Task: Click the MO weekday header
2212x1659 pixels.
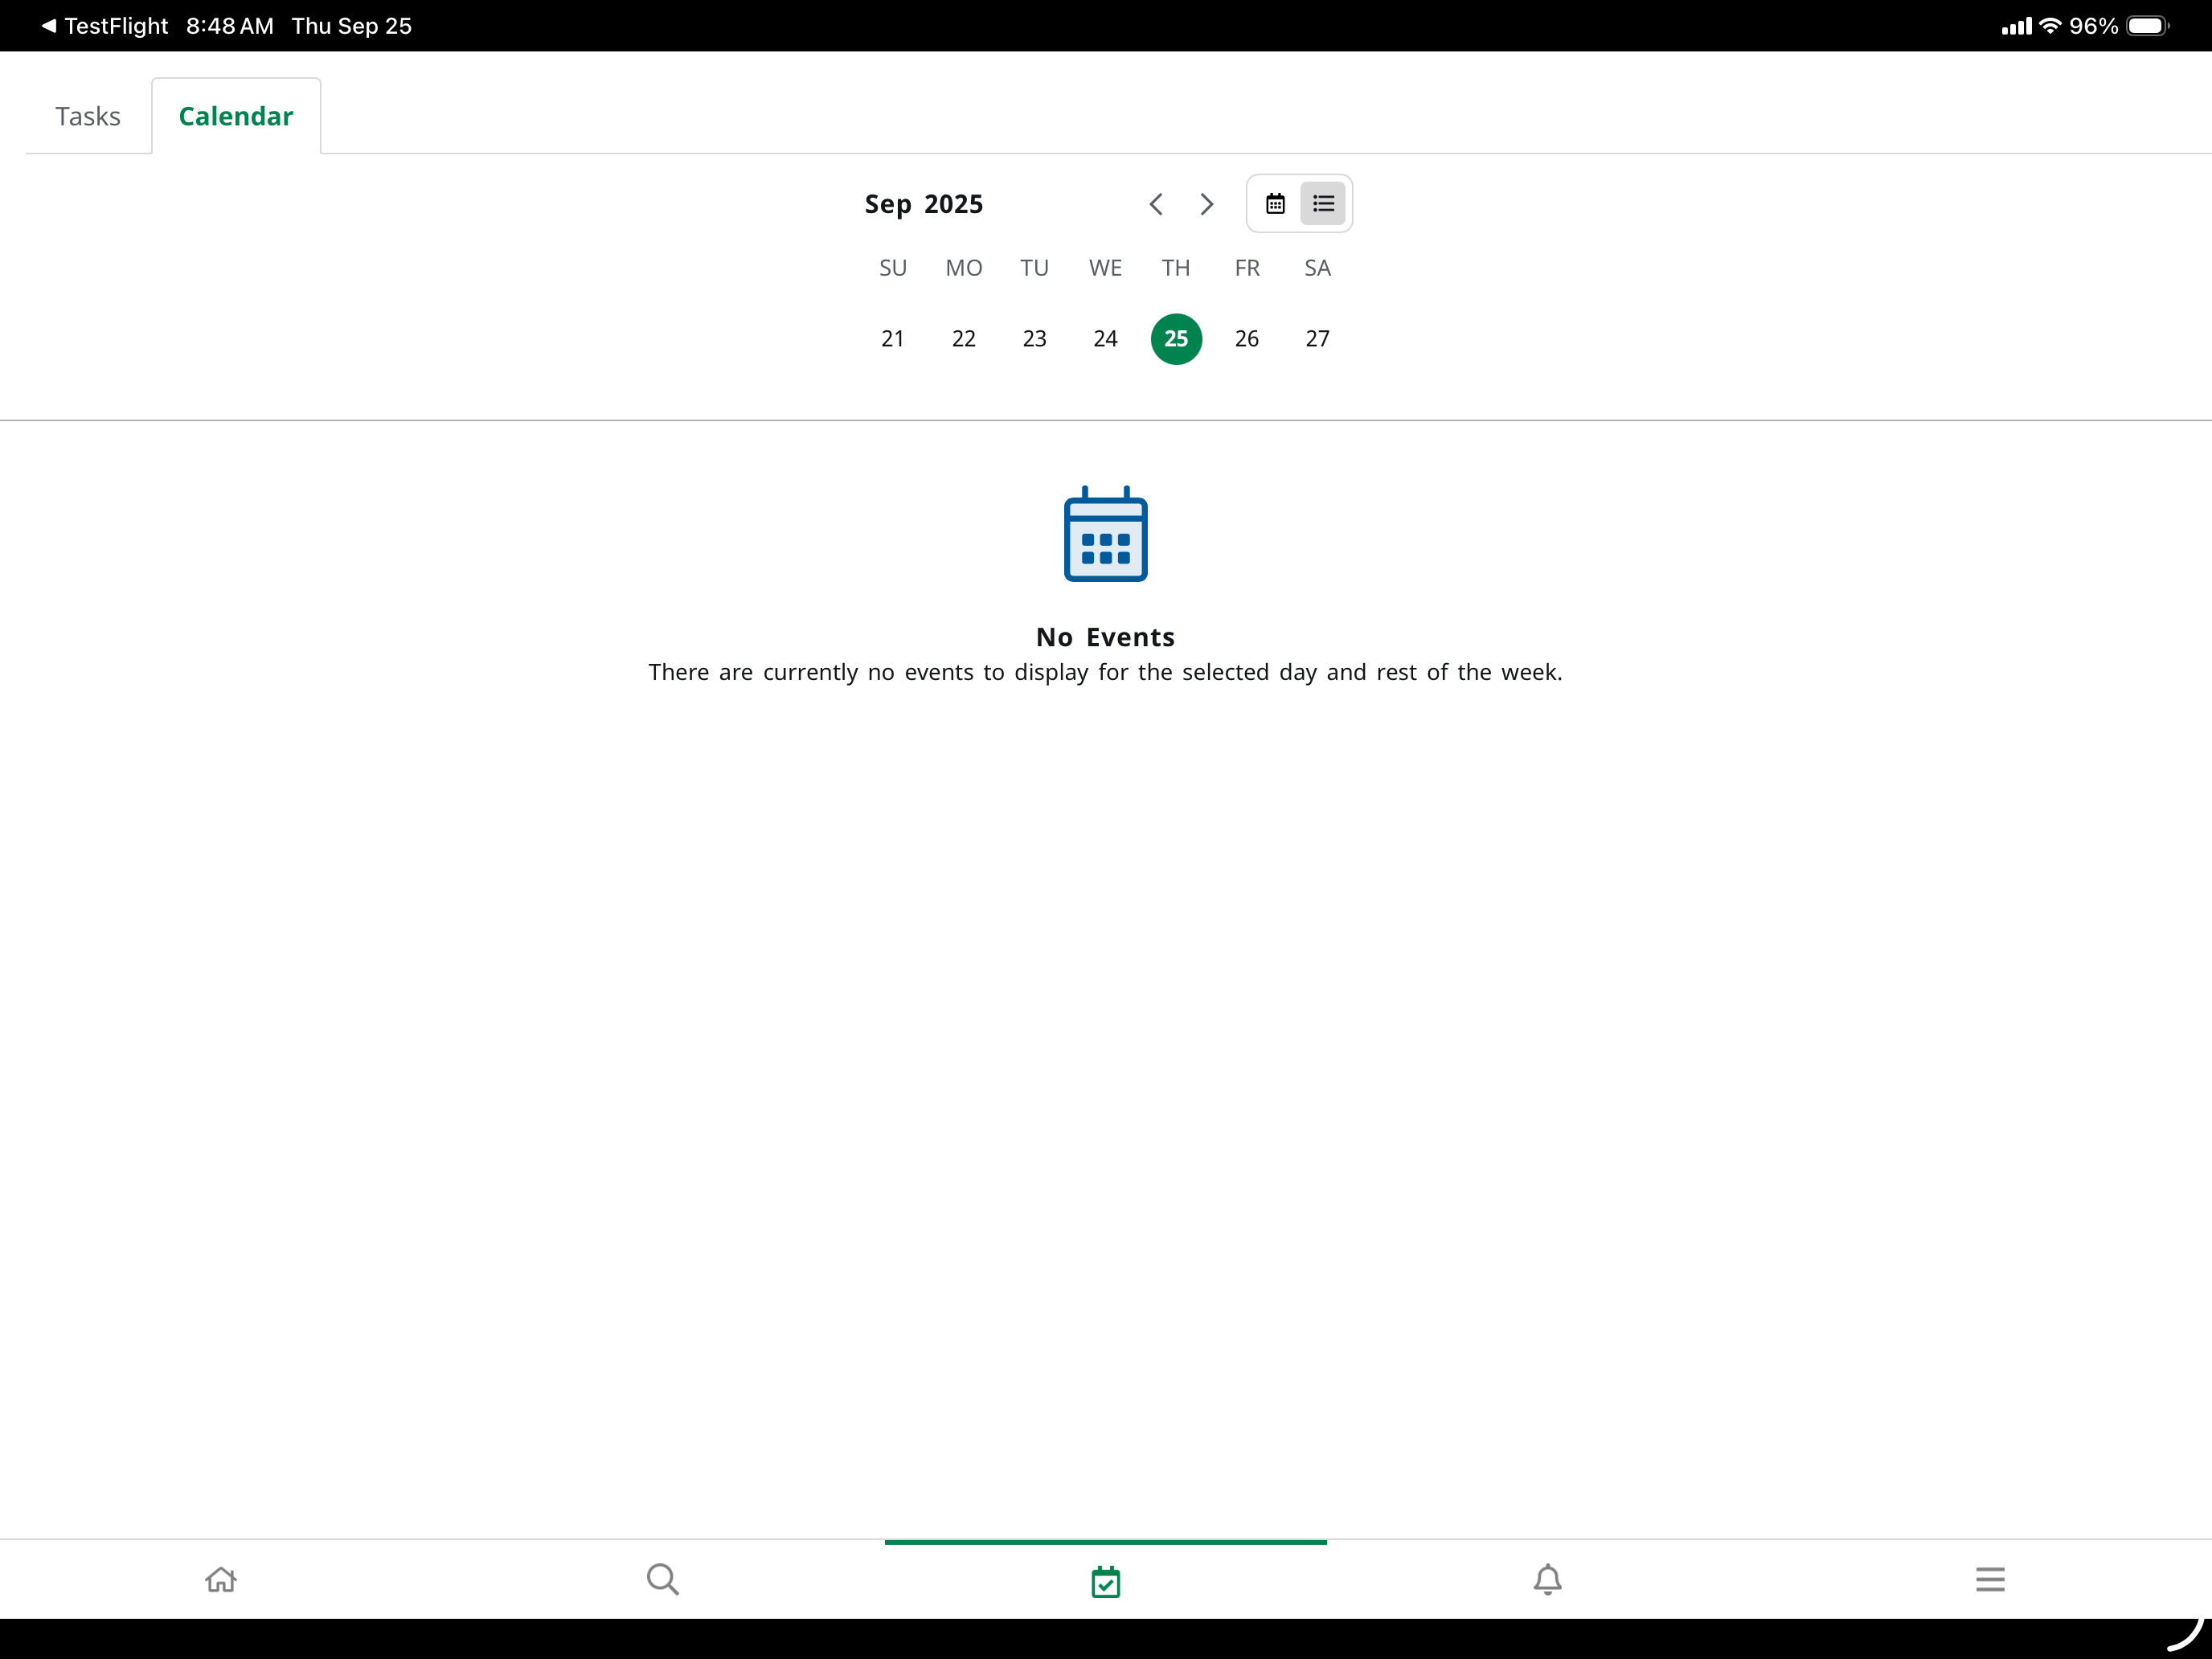Action: pyautogui.click(x=964, y=268)
